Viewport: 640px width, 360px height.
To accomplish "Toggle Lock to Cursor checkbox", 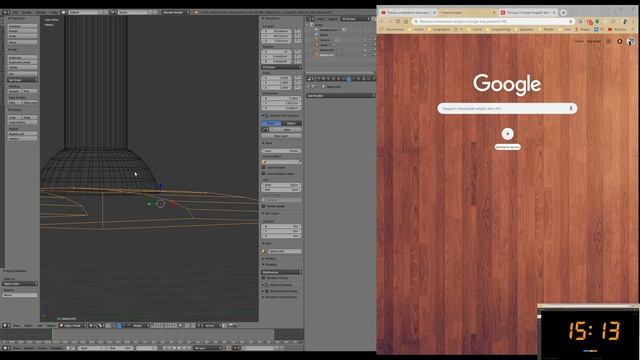I will (x=264, y=167).
